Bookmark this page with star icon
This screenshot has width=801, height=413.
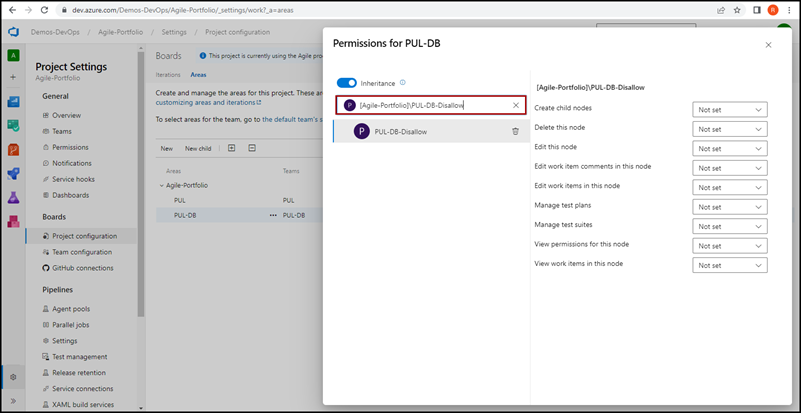pos(737,10)
